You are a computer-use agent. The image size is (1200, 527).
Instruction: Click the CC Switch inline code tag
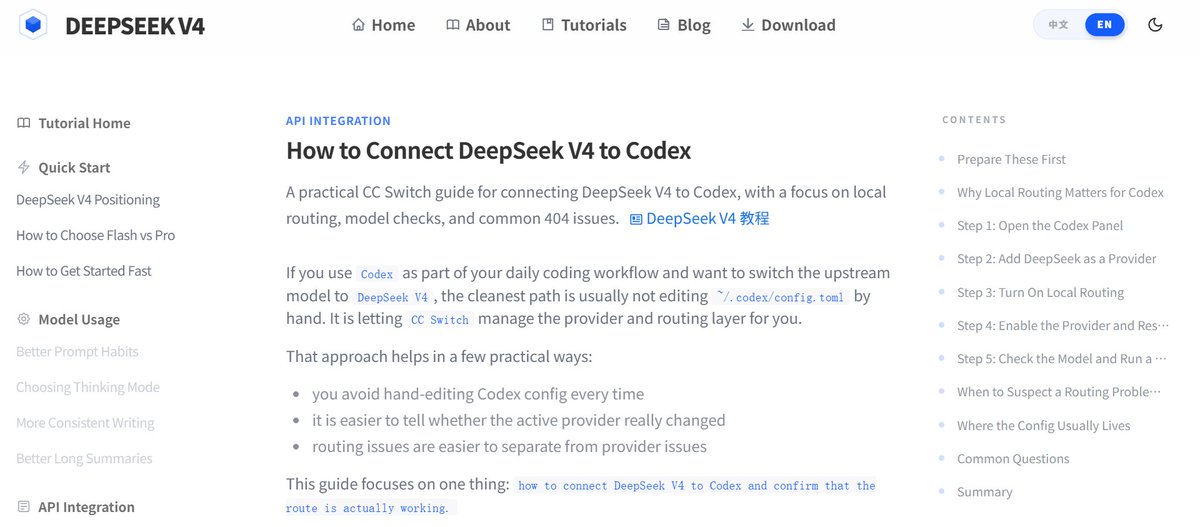tap(440, 320)
